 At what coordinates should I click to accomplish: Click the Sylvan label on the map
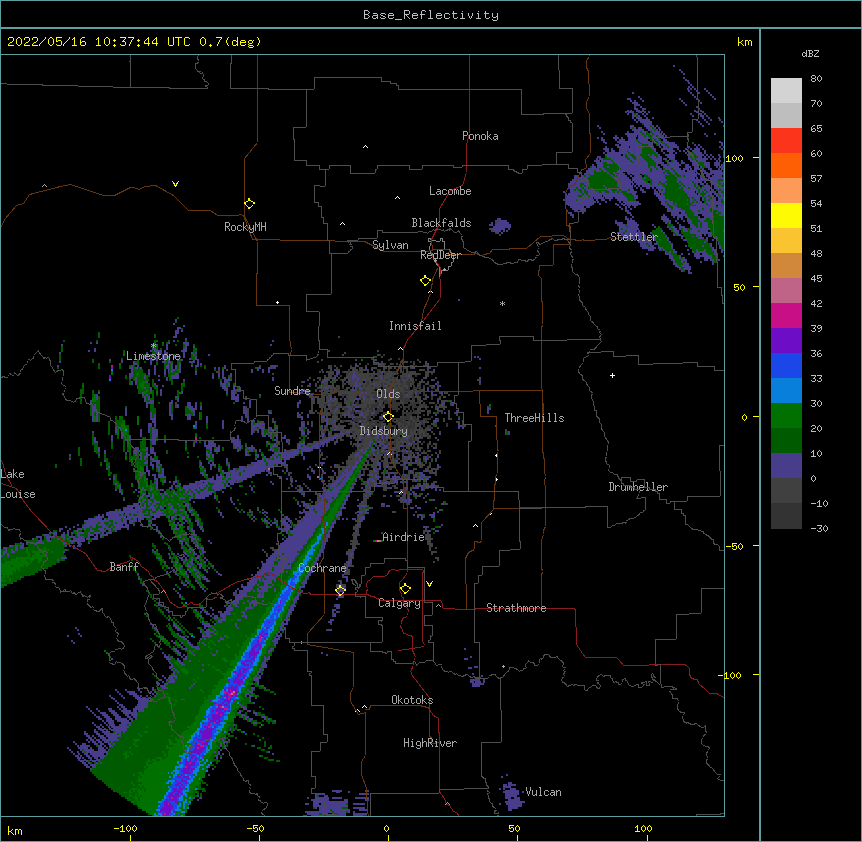390,245
